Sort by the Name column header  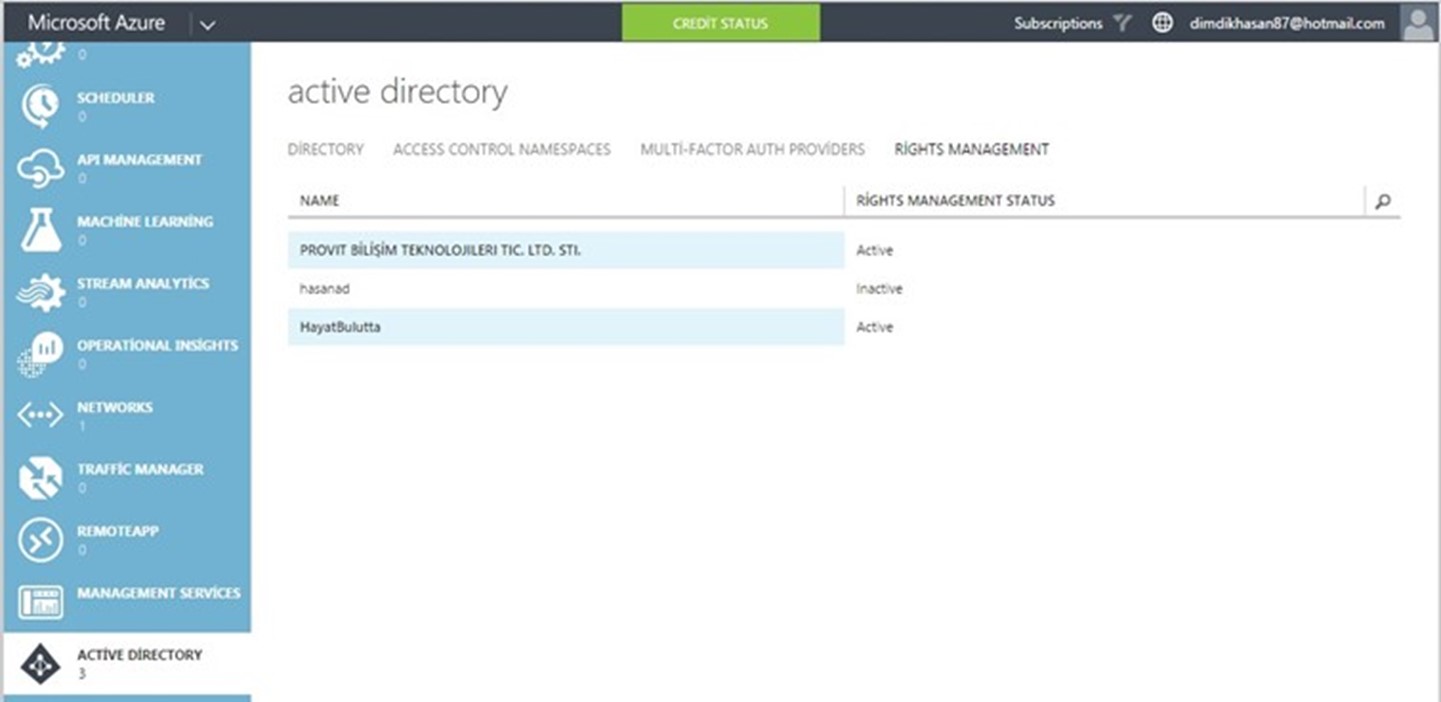320,201
